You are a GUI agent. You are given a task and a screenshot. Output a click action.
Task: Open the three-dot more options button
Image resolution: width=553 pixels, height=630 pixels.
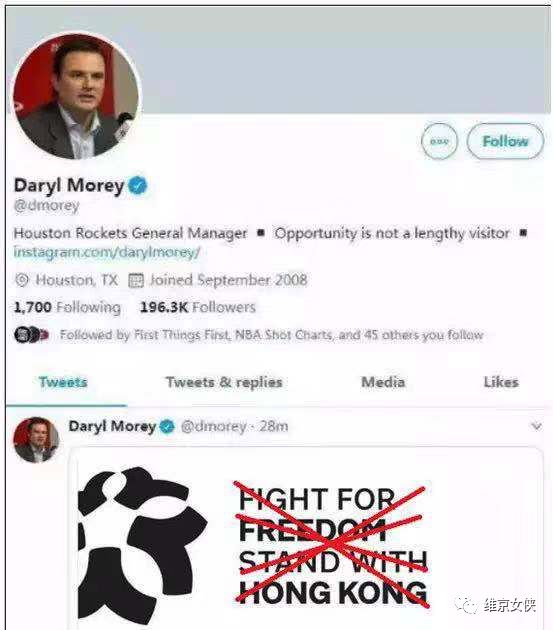(x=439, y=141)
